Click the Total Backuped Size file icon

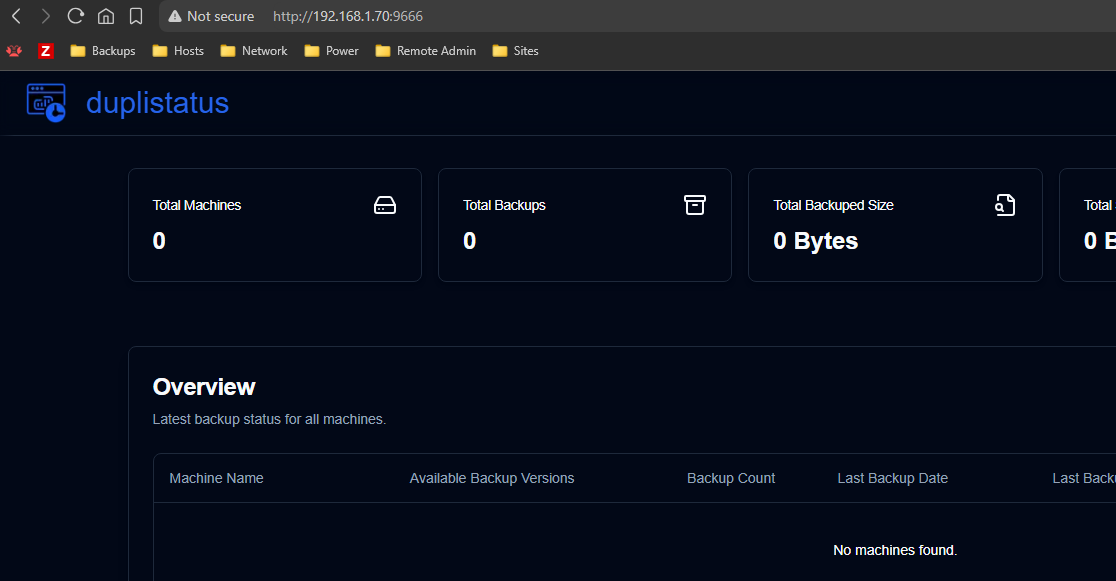point(1005,205)
